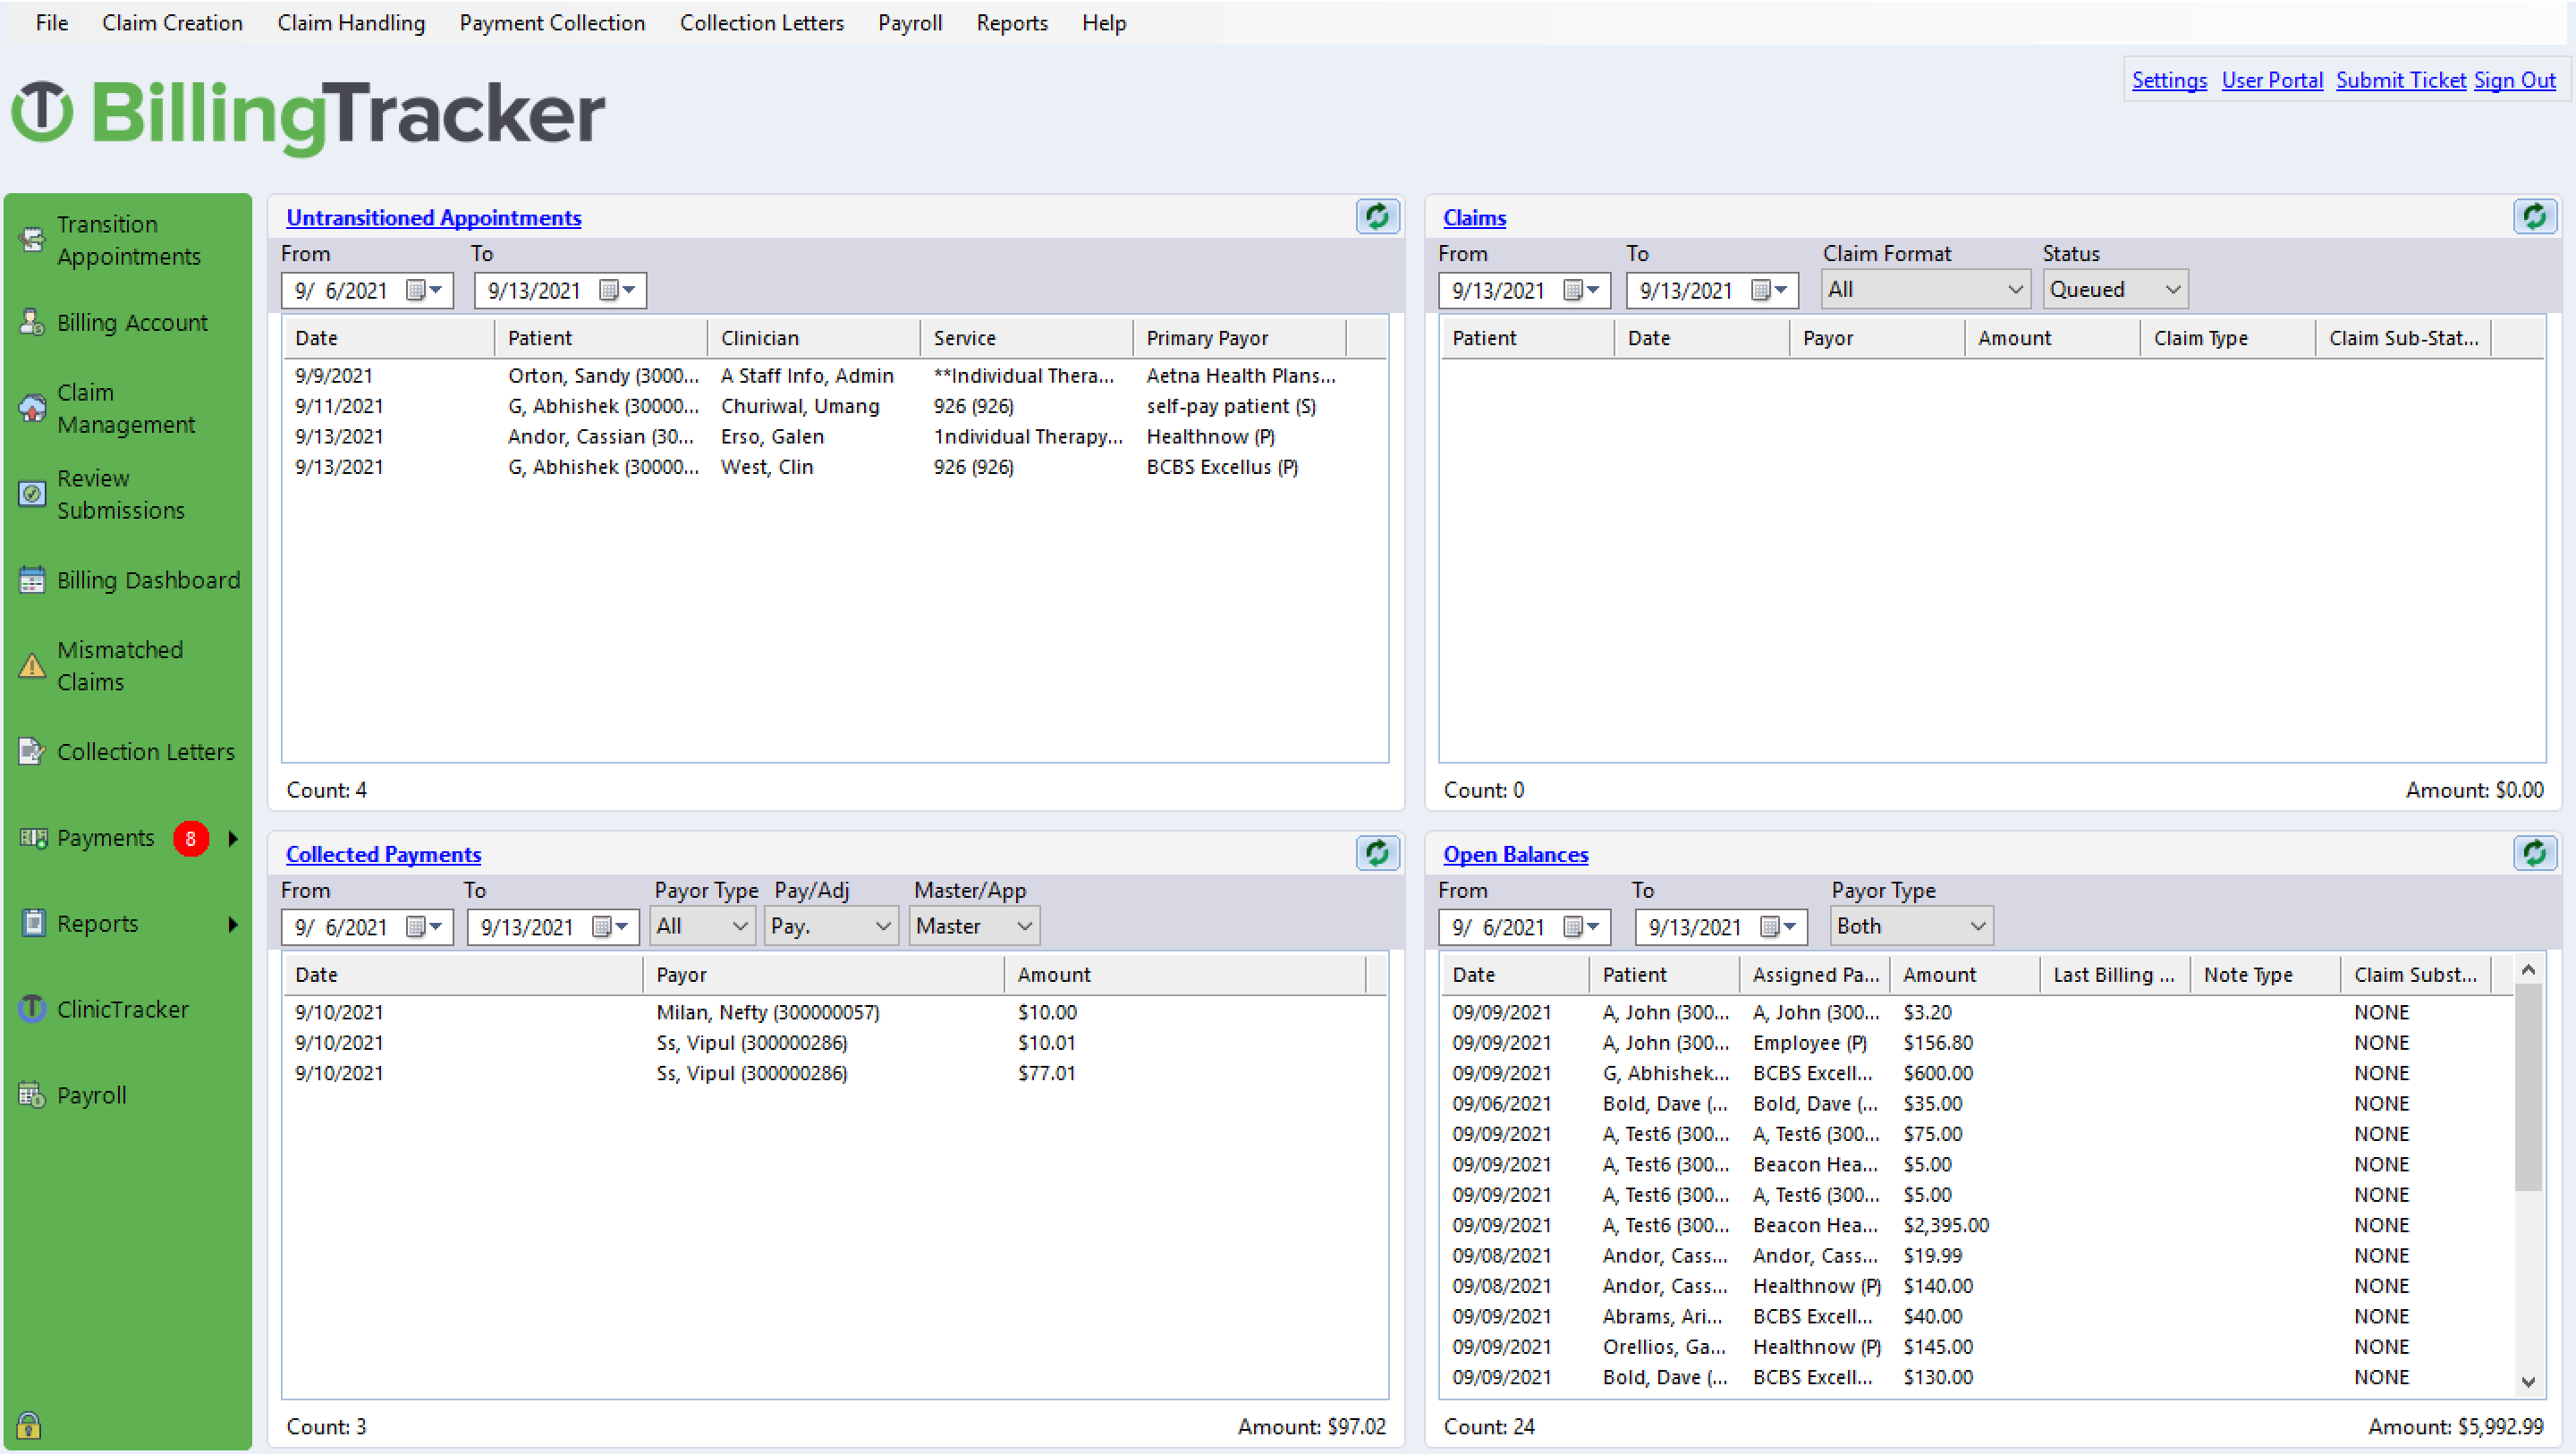Open the Payment Collection menu
Viewport: 2576px width, 1454px height.
(552, 22)
